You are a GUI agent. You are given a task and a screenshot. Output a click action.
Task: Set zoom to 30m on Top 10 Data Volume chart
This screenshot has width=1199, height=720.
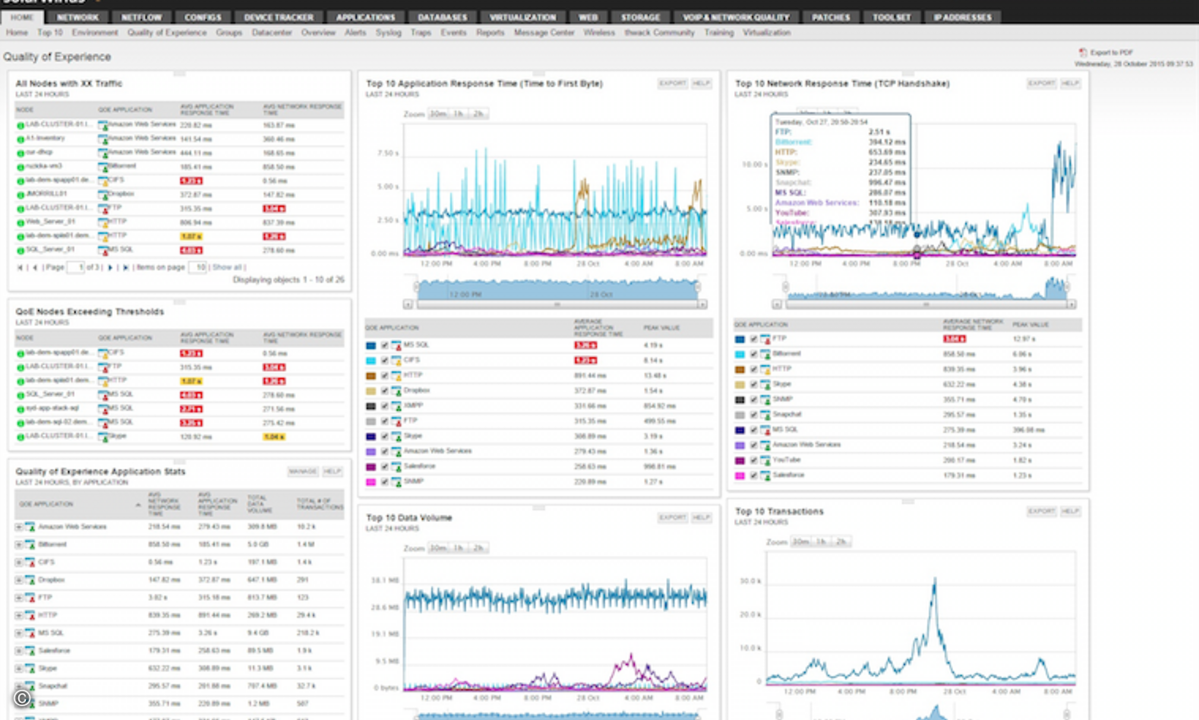pyautogui.click(x=438, y=548)
